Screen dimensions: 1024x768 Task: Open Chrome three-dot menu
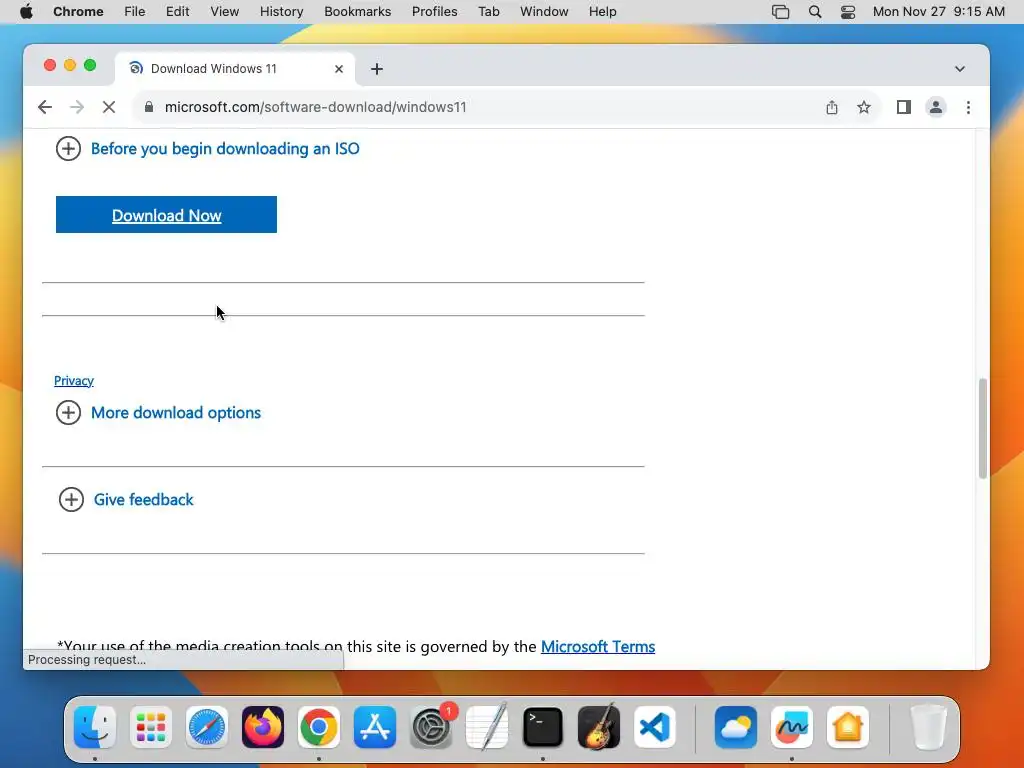968,107
